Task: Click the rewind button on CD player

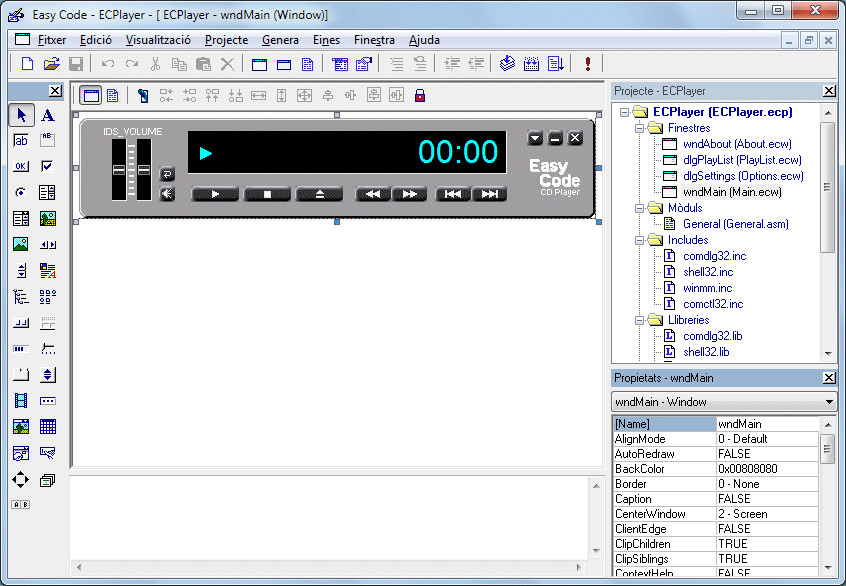Action: click(373, 194)
